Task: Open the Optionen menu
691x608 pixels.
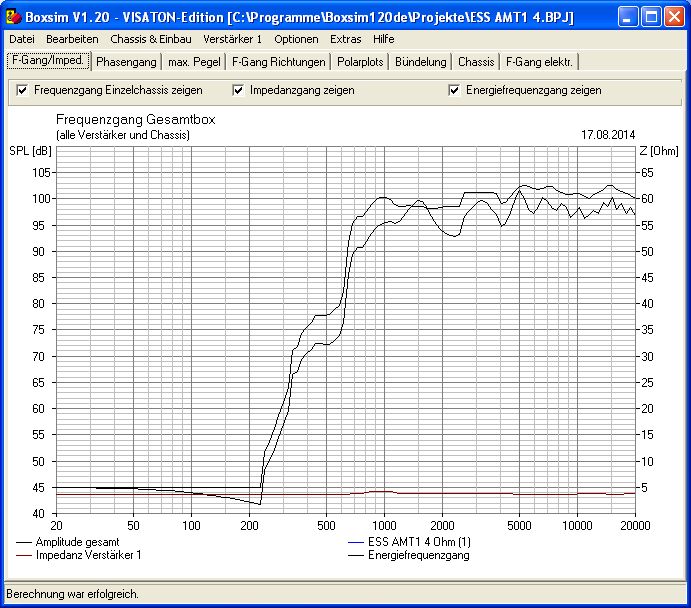Action: (x=296, y=39)
